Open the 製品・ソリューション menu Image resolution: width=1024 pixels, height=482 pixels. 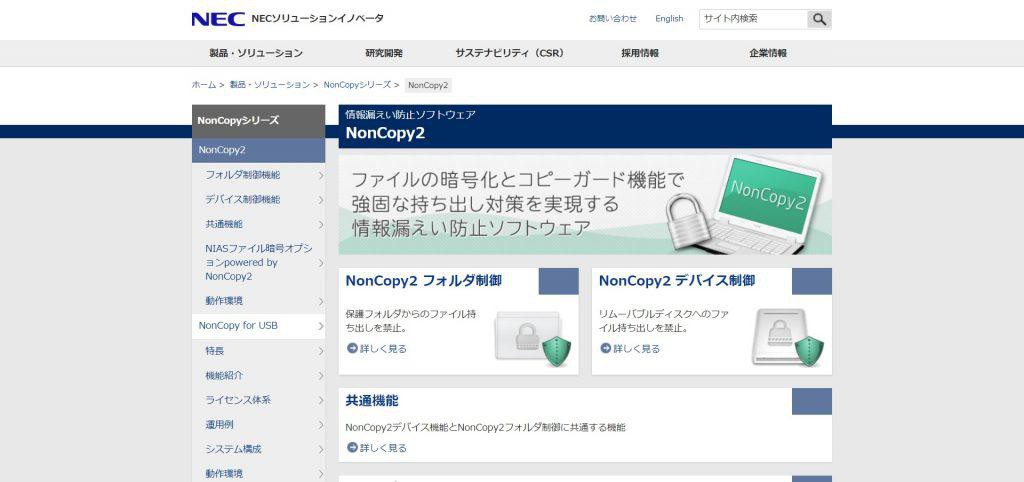point(256,54)
